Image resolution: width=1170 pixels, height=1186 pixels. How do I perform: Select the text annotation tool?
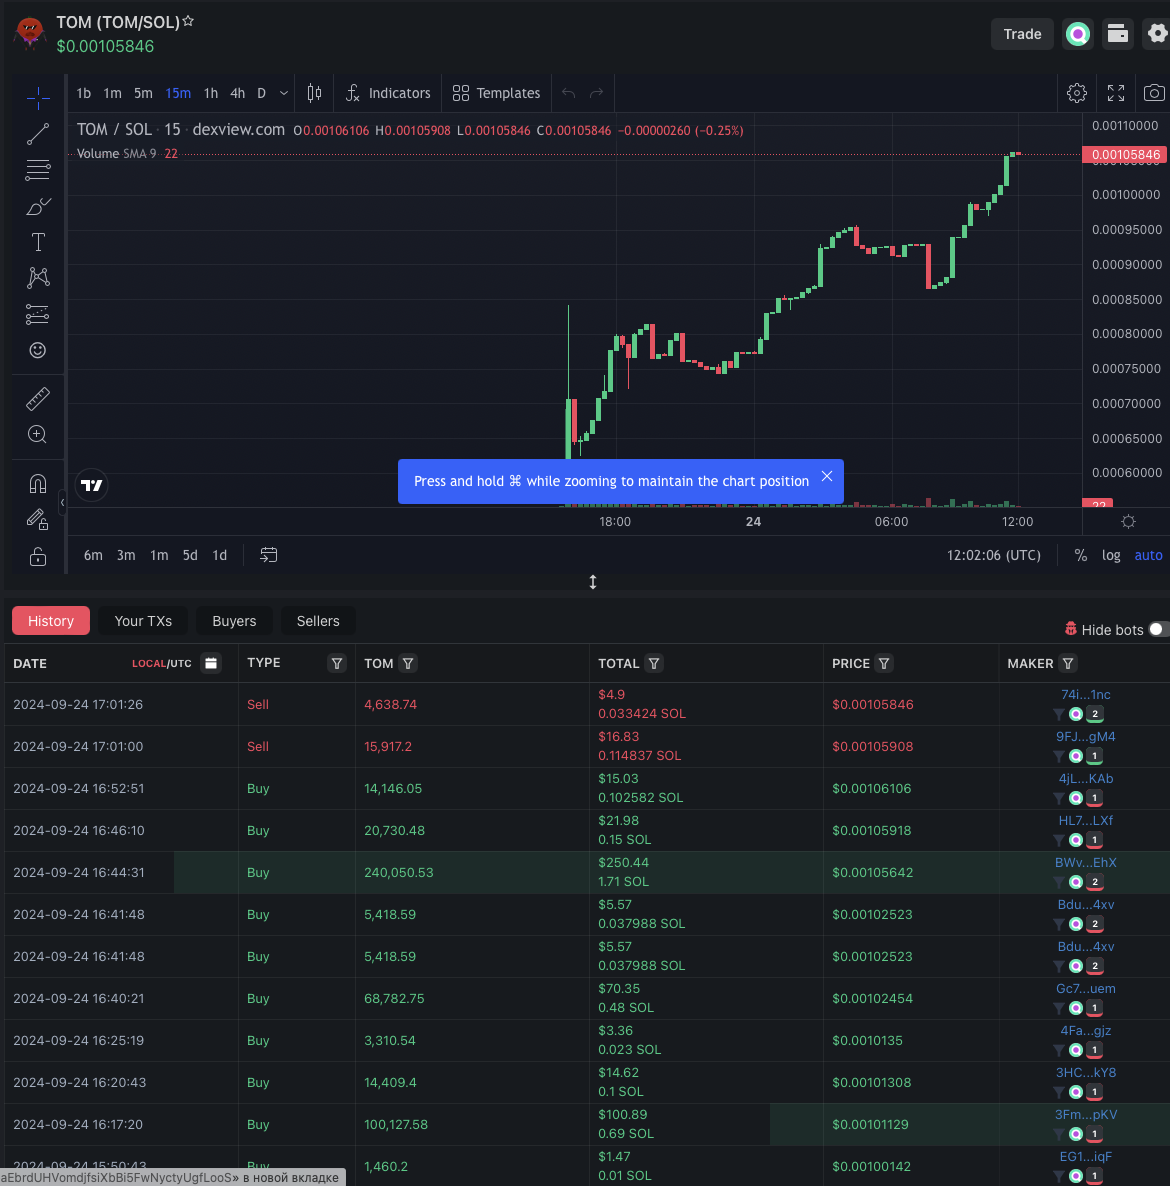tap(38, 242)
